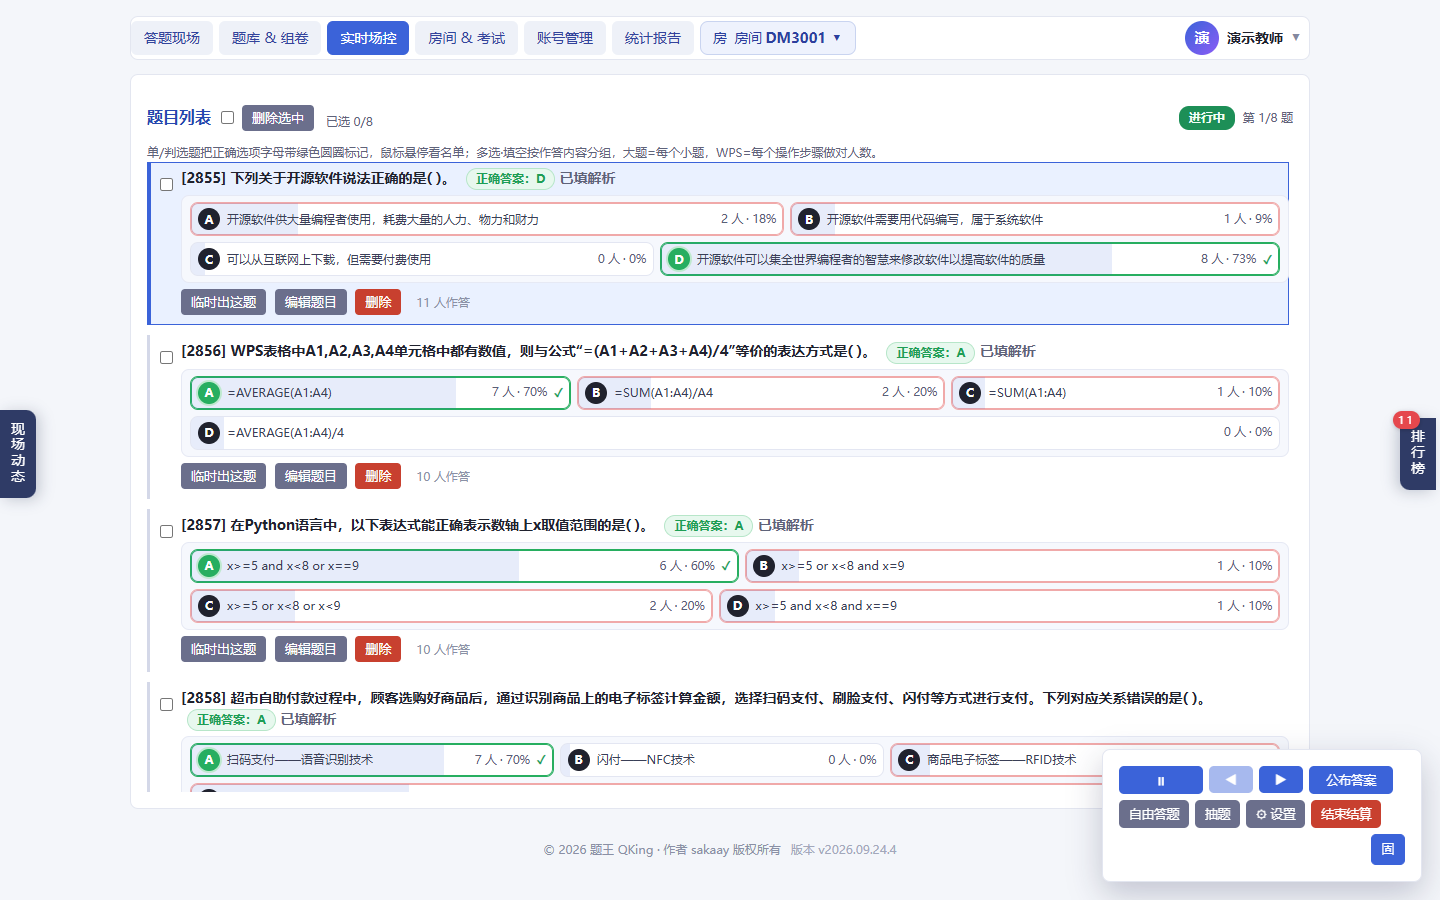The height and width of the screenshot is (900, 1440).
Task: Open the 题库 & 组卷 tab
Action: [x=270, y=38]
